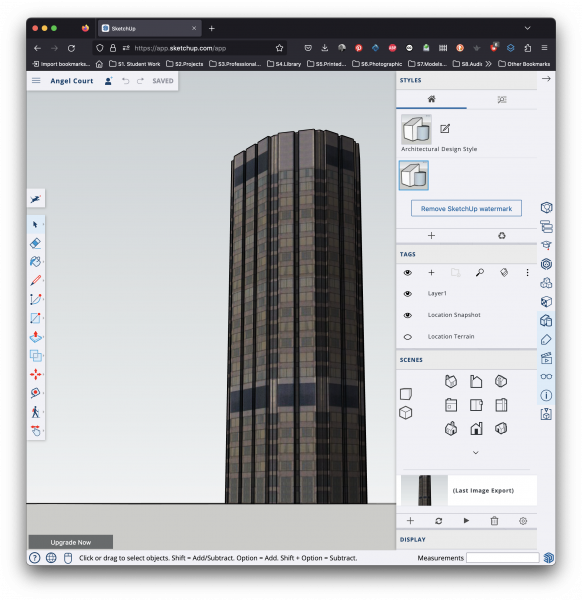This screenshot has width=582, height=600.
Task: Hide the Layer1 tag
Action: point(408,293)
